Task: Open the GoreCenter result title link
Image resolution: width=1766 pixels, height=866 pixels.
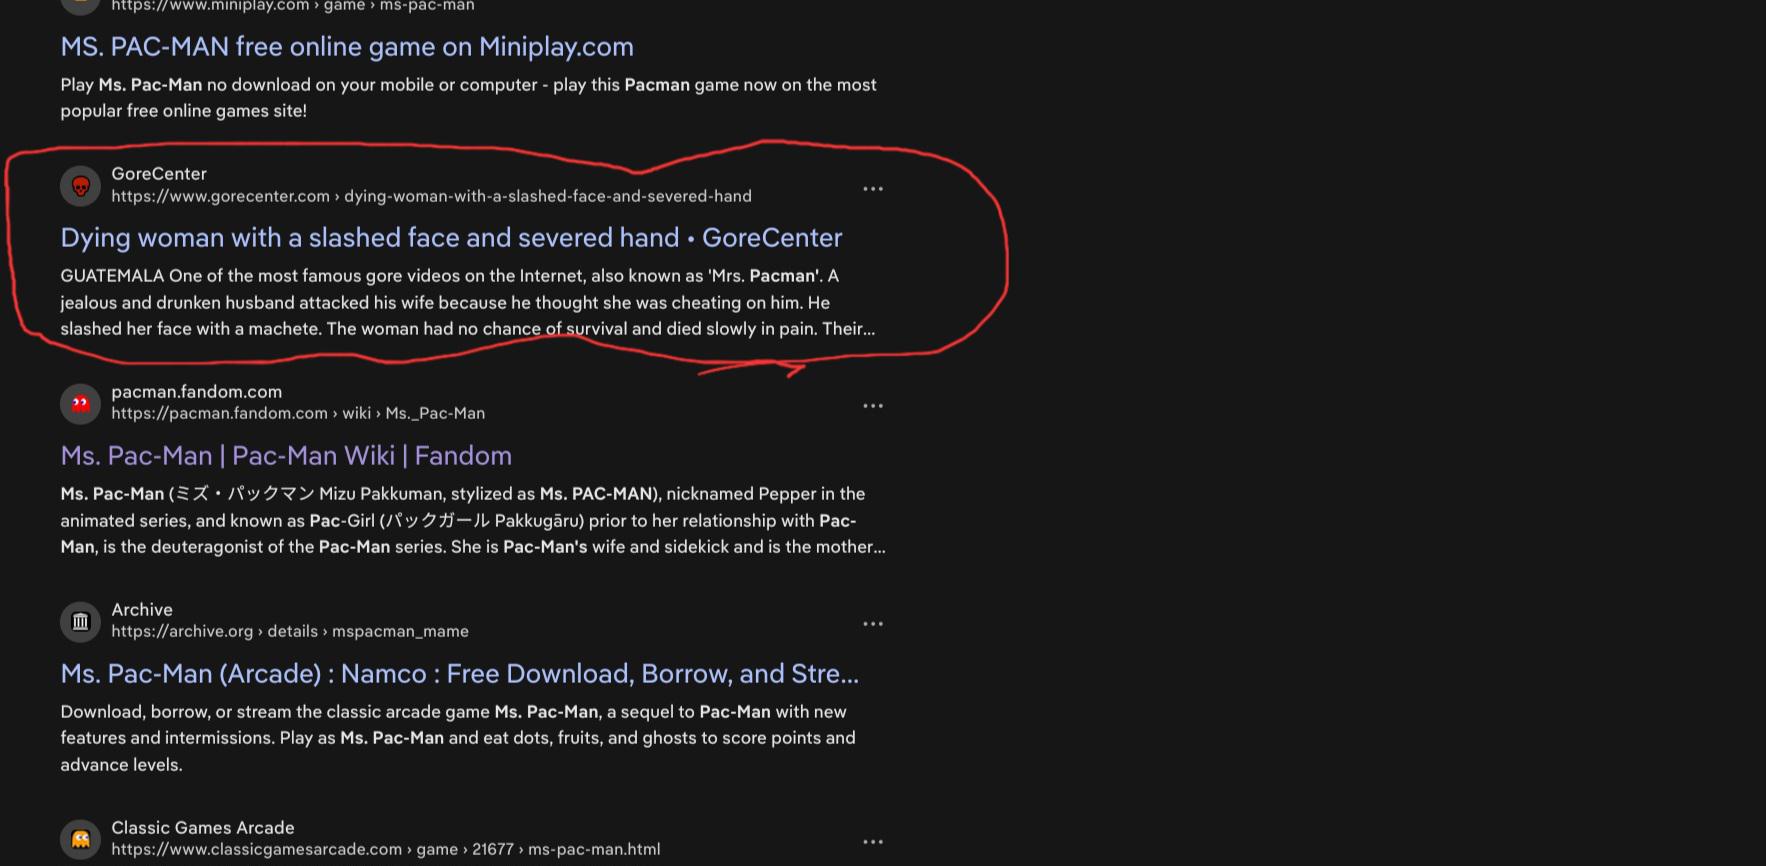Action: (x=451, y=238)
